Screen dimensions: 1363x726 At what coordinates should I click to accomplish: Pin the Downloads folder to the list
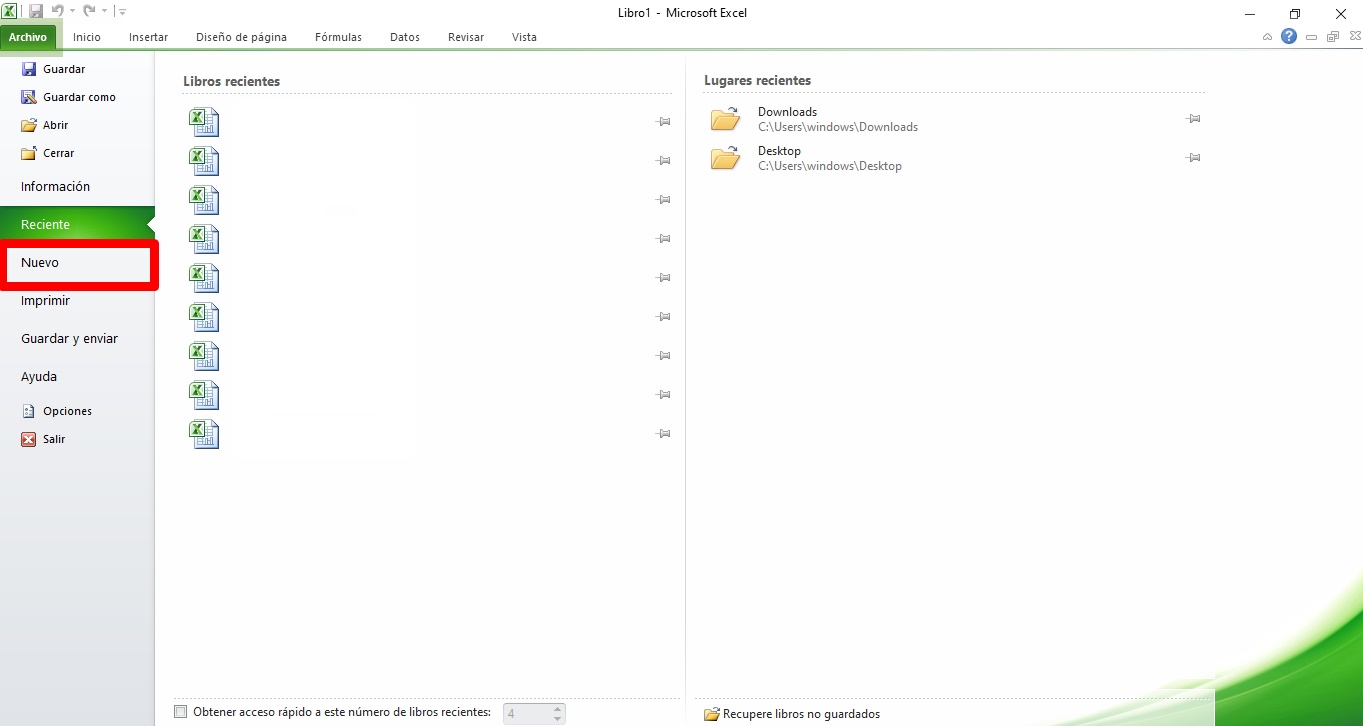(x=1193, y=119)
